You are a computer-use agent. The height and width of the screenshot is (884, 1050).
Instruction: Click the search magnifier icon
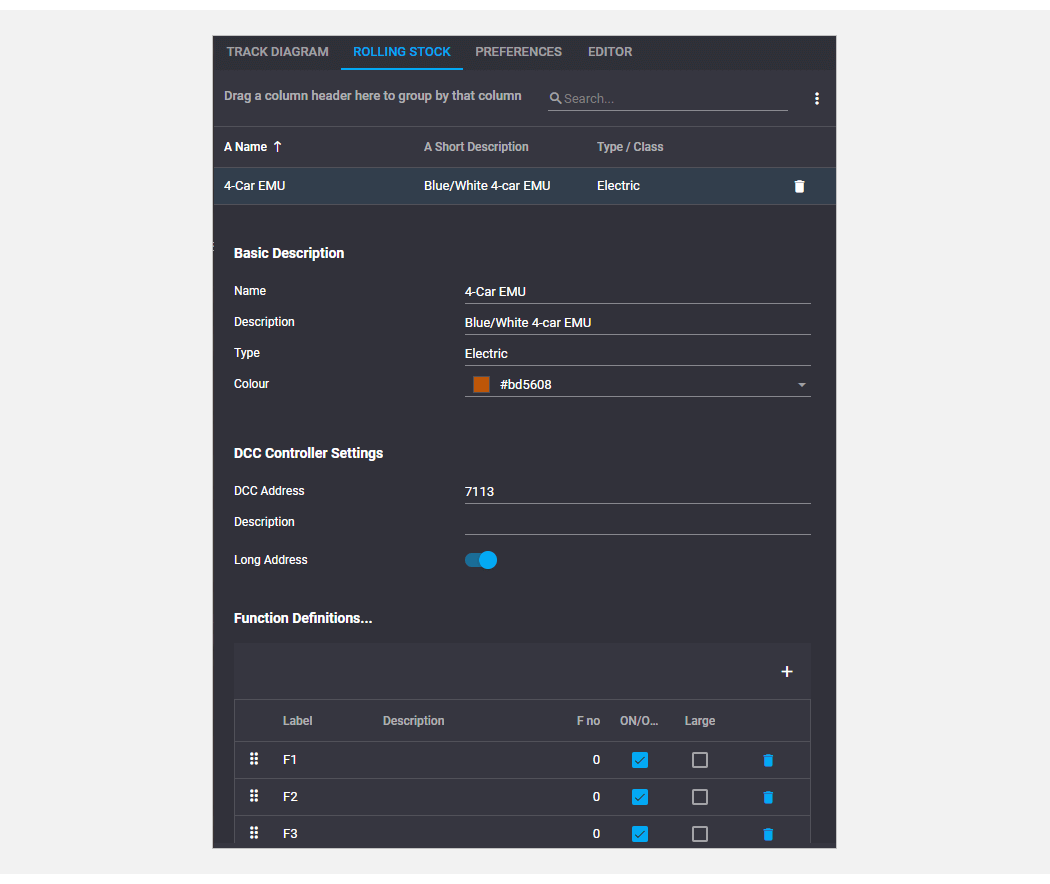[555, 99]
